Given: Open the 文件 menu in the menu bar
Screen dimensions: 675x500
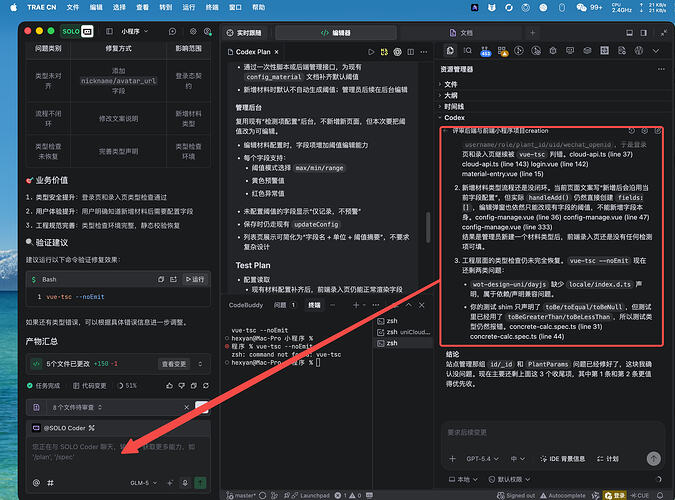Looking at the screenshot, I should pyautogui.click(x=73, y=7).
